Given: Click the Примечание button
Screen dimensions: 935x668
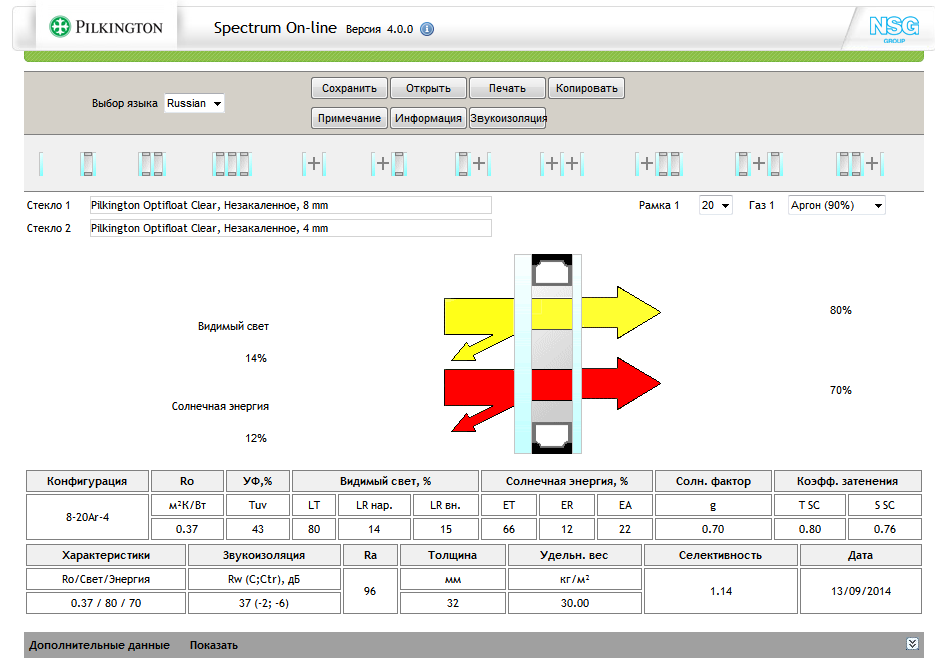Looking at the screenshot, I should pos(349,118).
